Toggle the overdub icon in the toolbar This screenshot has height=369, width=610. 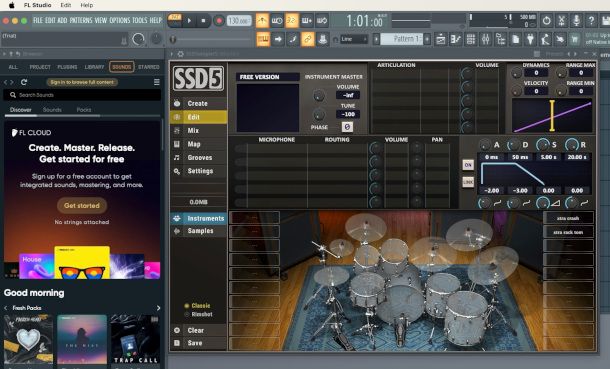307,20
